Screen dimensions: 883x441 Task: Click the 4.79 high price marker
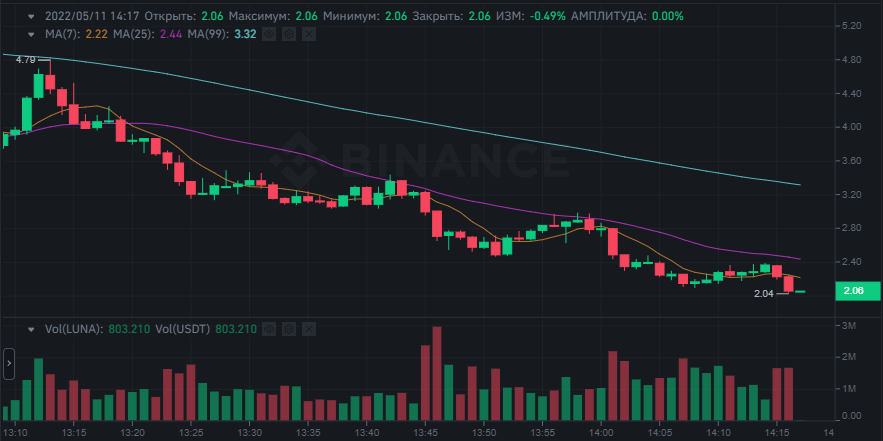pyautogui.click(x=25, y=60)
